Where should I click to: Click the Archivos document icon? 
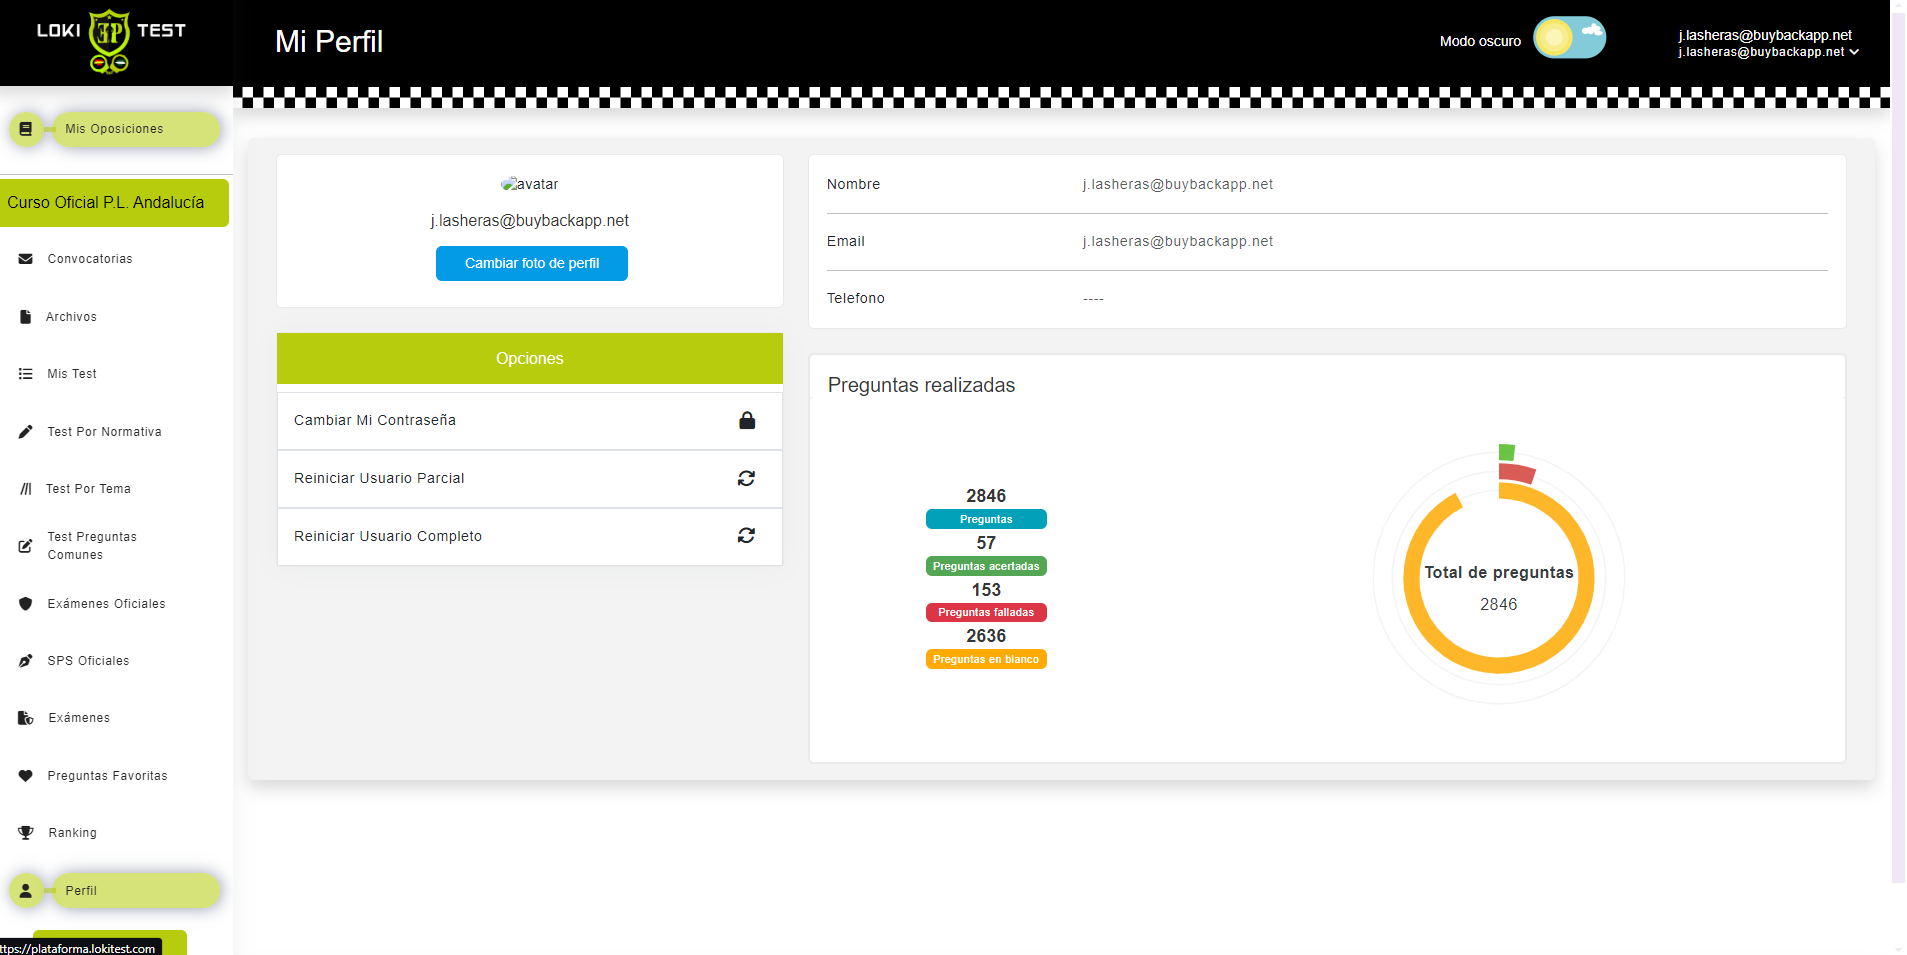(x=25, y=316)
